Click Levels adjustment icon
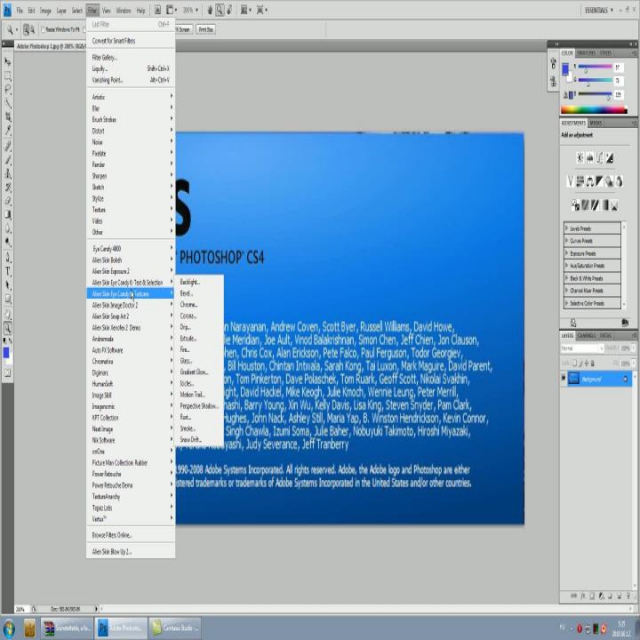 [x=590, y=158]
